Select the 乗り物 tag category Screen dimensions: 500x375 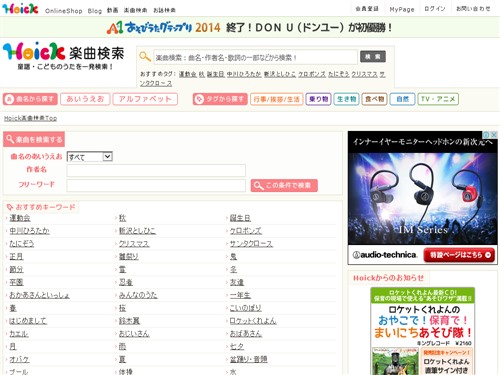(318, 99)
